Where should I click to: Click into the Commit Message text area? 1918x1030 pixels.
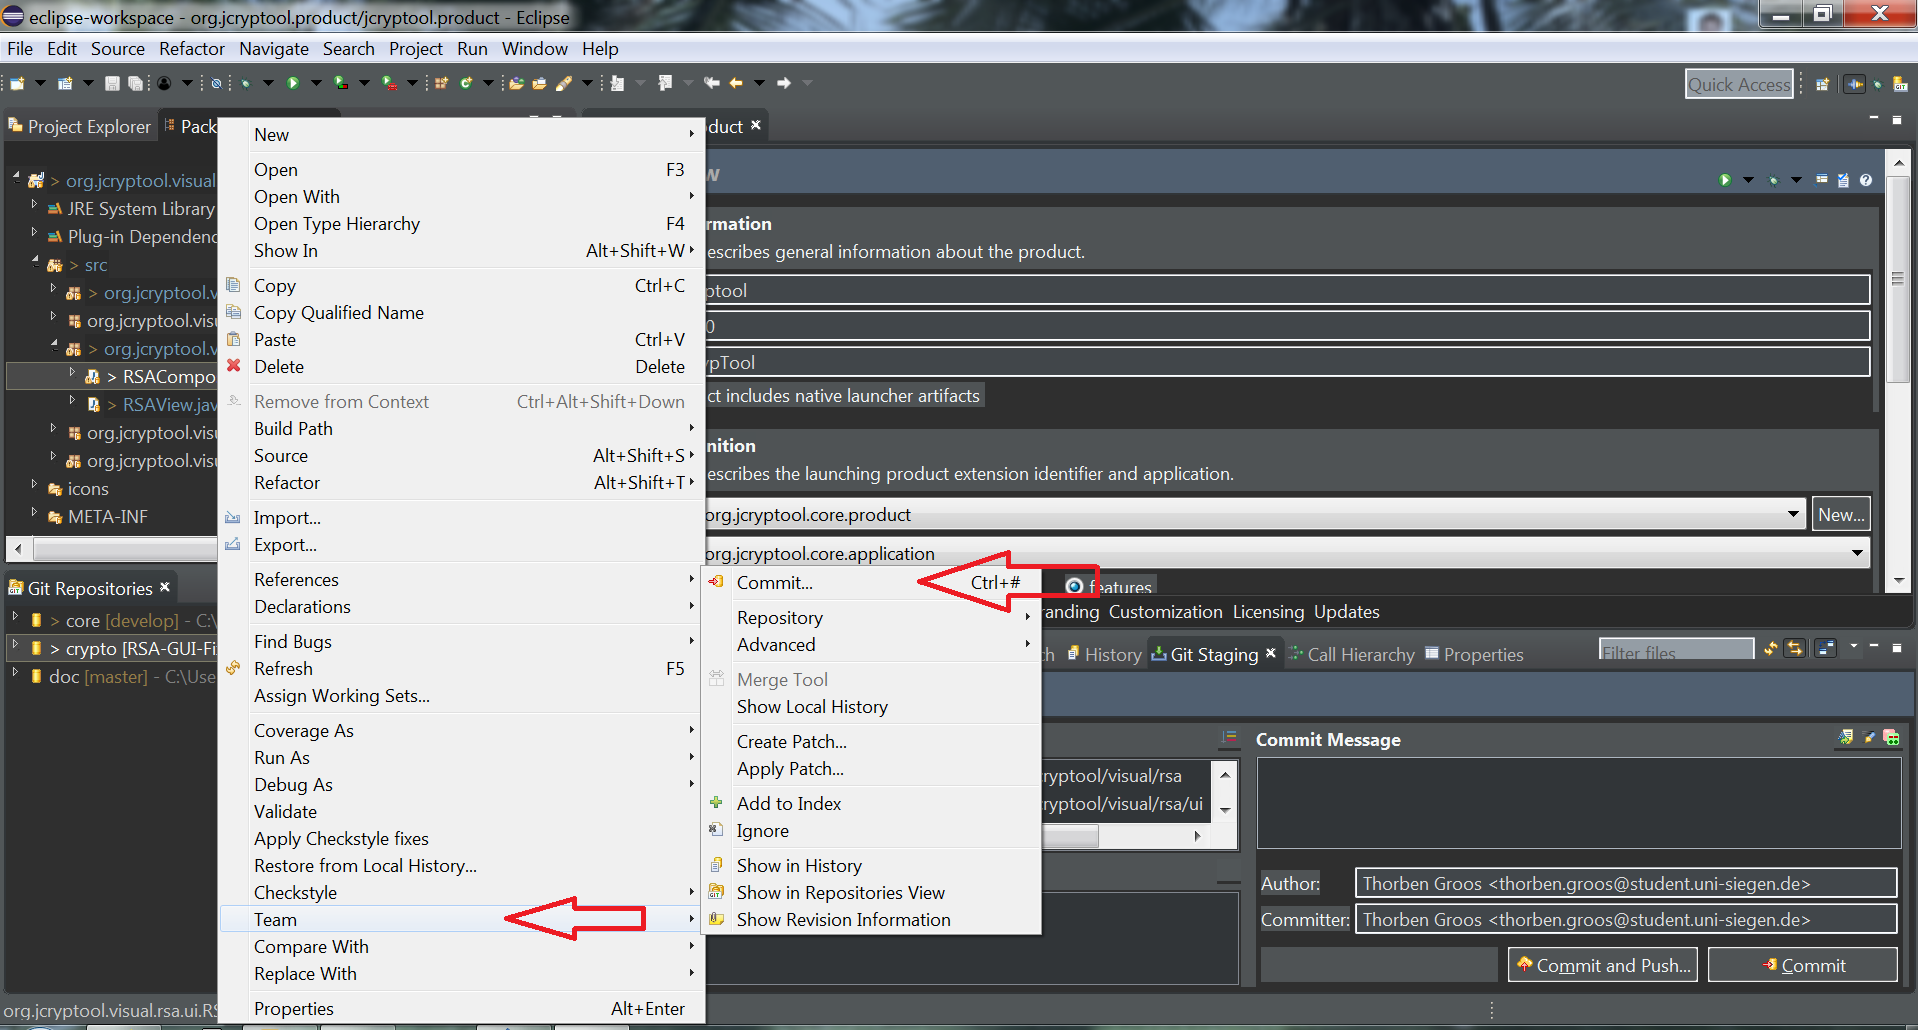1578,802
